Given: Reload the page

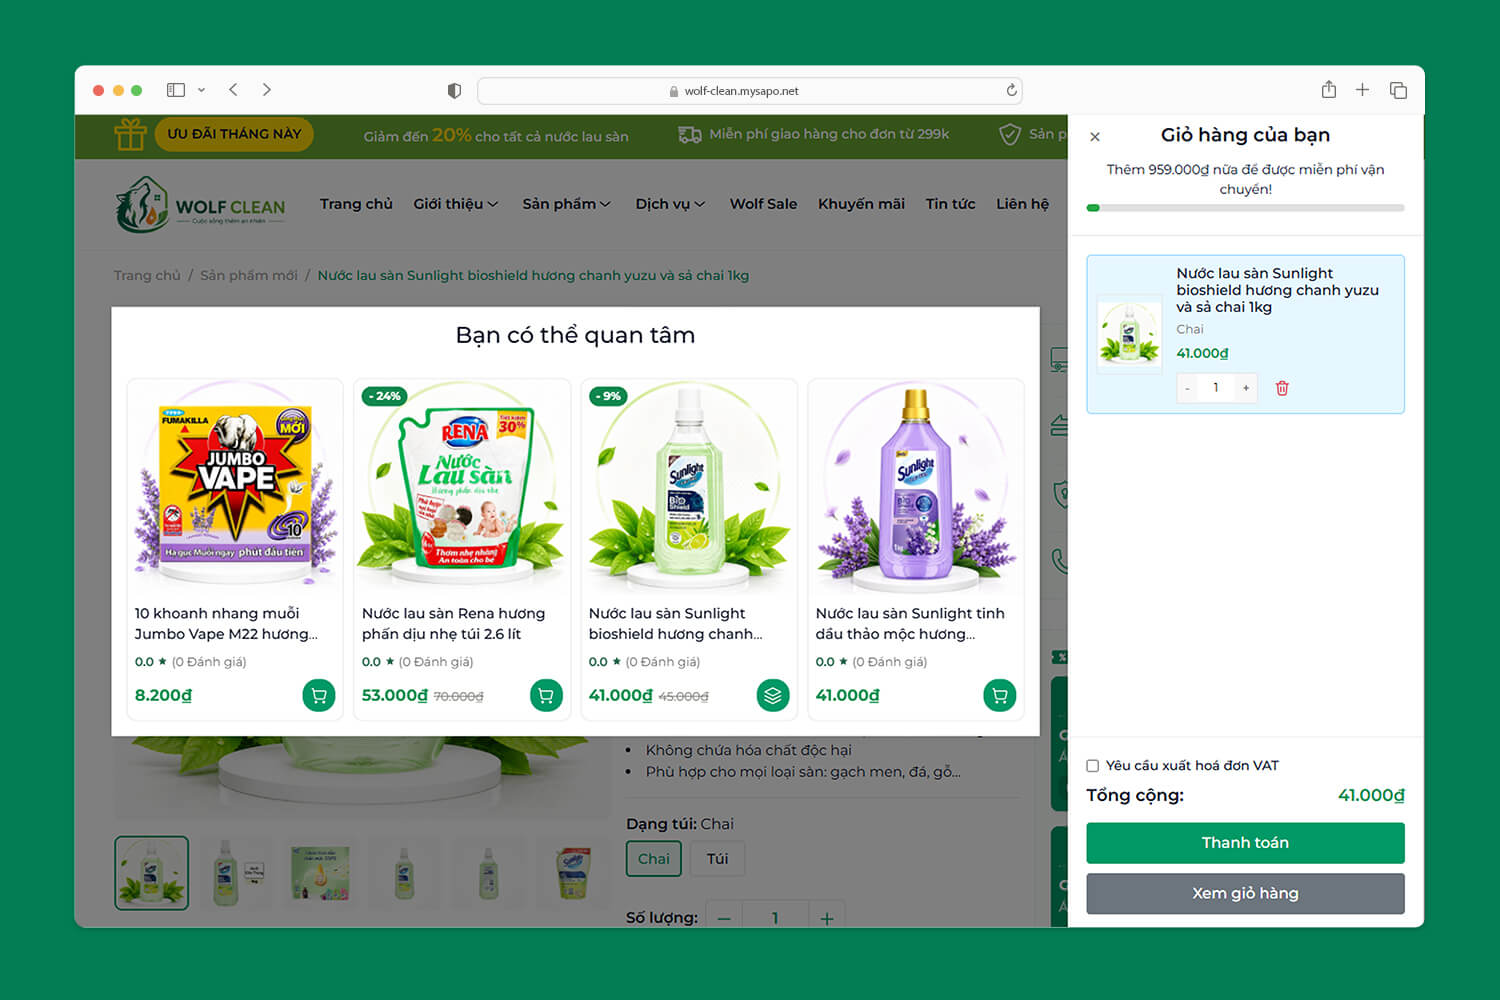Looking at the screenshot, I should (1011, 91).
